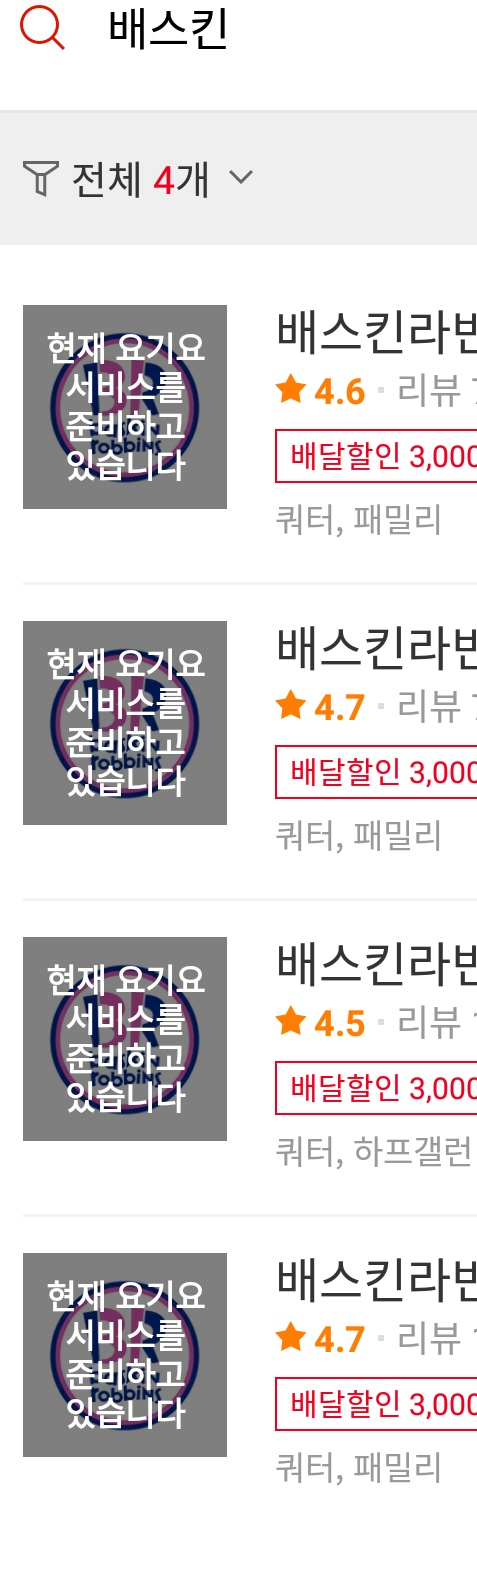Viewport: 477px width, 1580px height.
Task: Select the 쿼터, 하프갤런 menu text
Action: tap(374, 1152)
